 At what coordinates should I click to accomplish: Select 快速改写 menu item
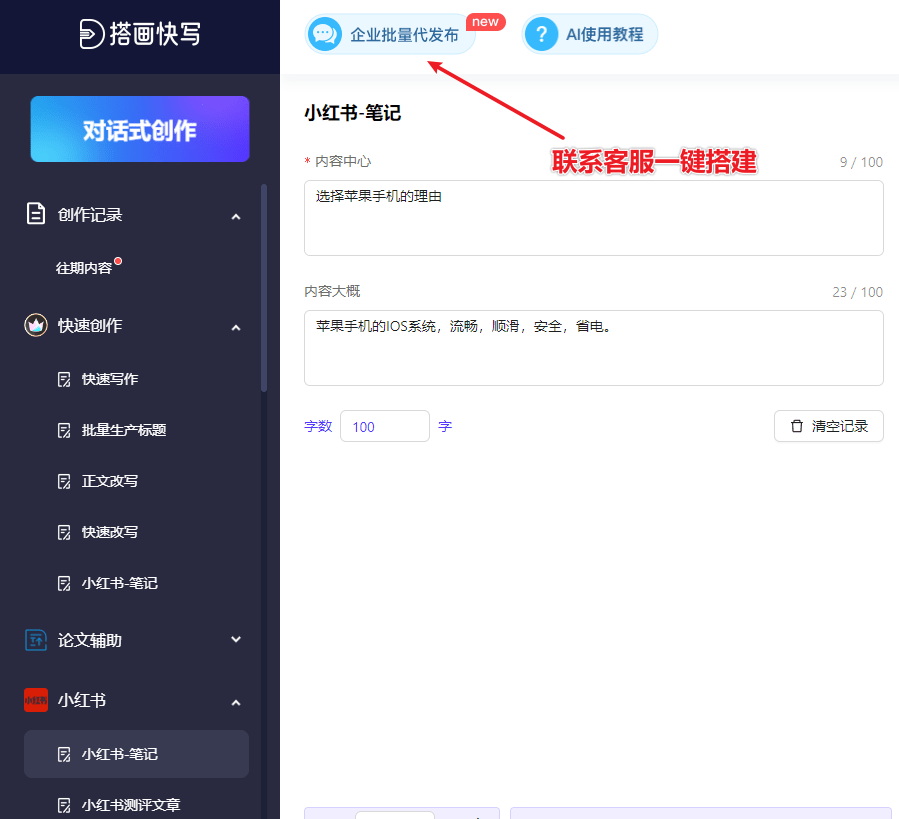[x=110, y=532]
